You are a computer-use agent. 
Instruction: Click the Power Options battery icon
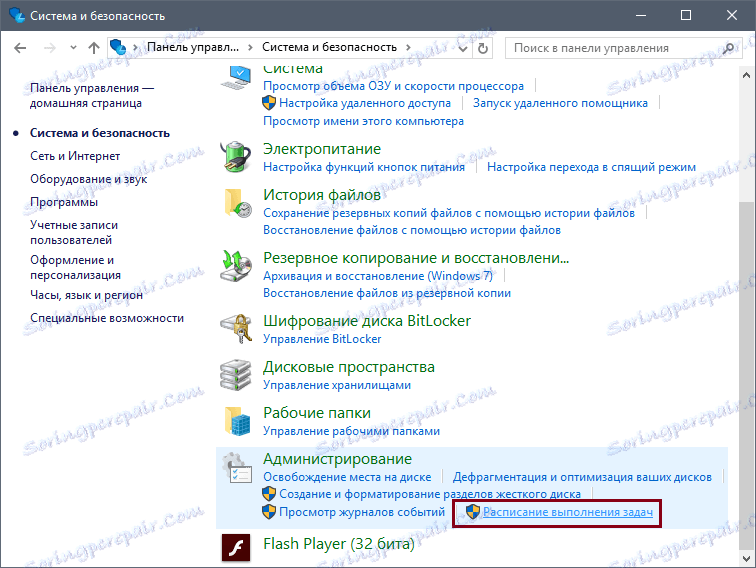tap(236, 157)
